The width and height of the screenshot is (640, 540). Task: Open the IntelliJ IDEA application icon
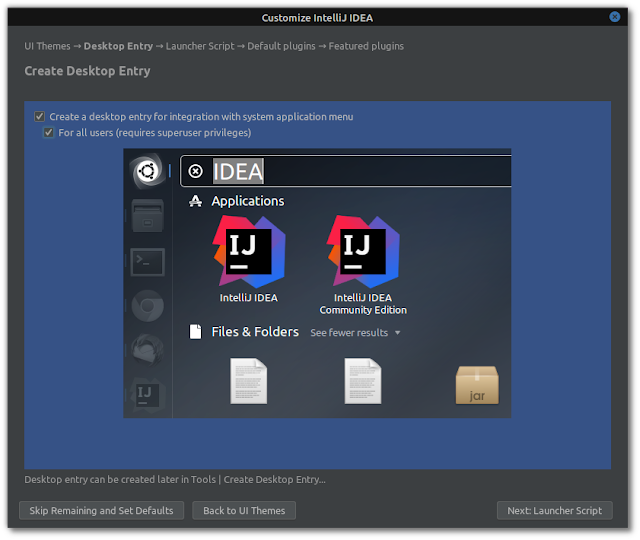[x=249, y=252]
